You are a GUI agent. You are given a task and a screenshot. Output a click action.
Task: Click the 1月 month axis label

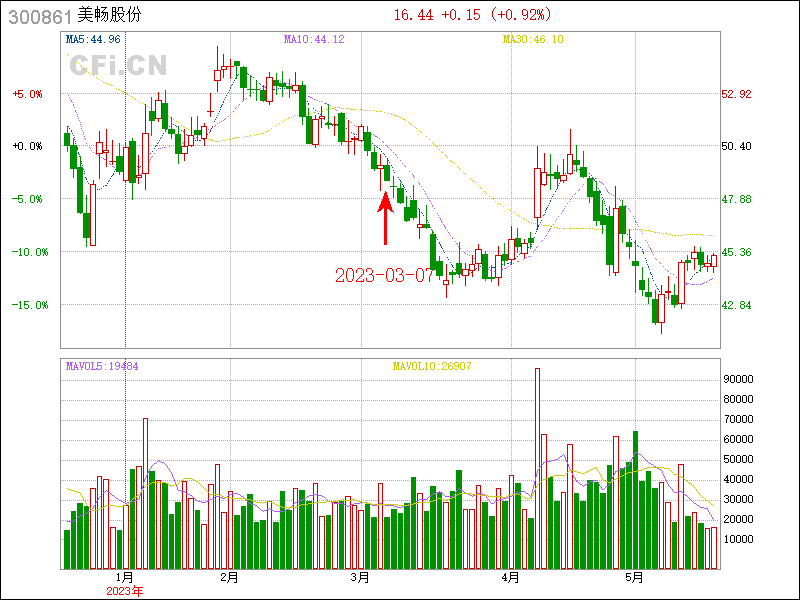pos(125,578)
